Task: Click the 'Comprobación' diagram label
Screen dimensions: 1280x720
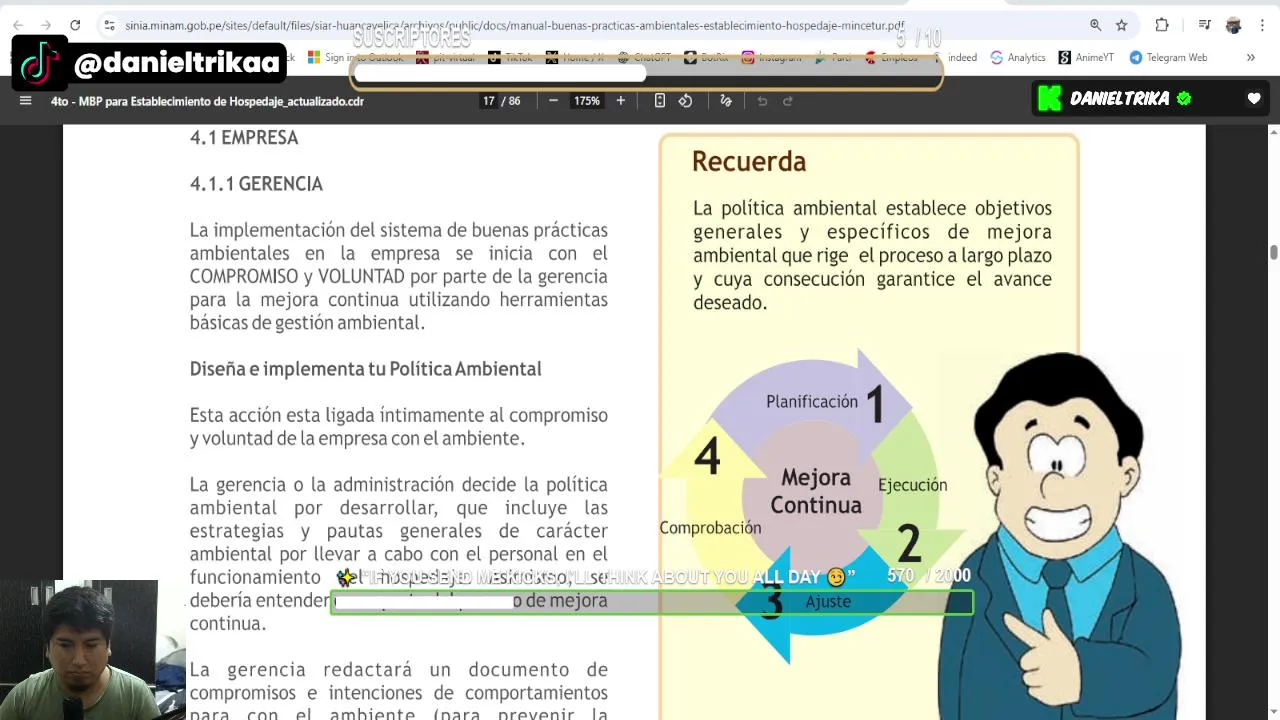Action: click(x=710, y=528)
